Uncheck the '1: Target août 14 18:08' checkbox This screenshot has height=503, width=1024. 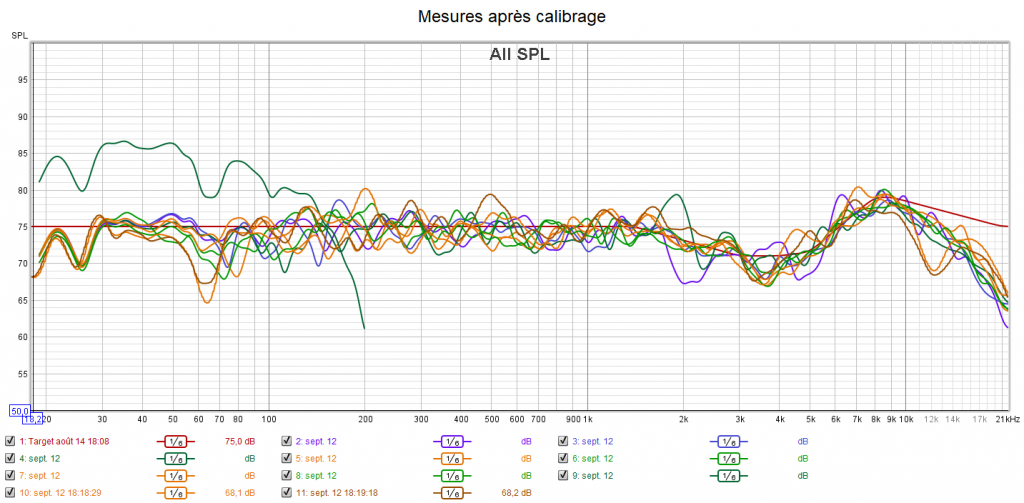pos(10,441)
